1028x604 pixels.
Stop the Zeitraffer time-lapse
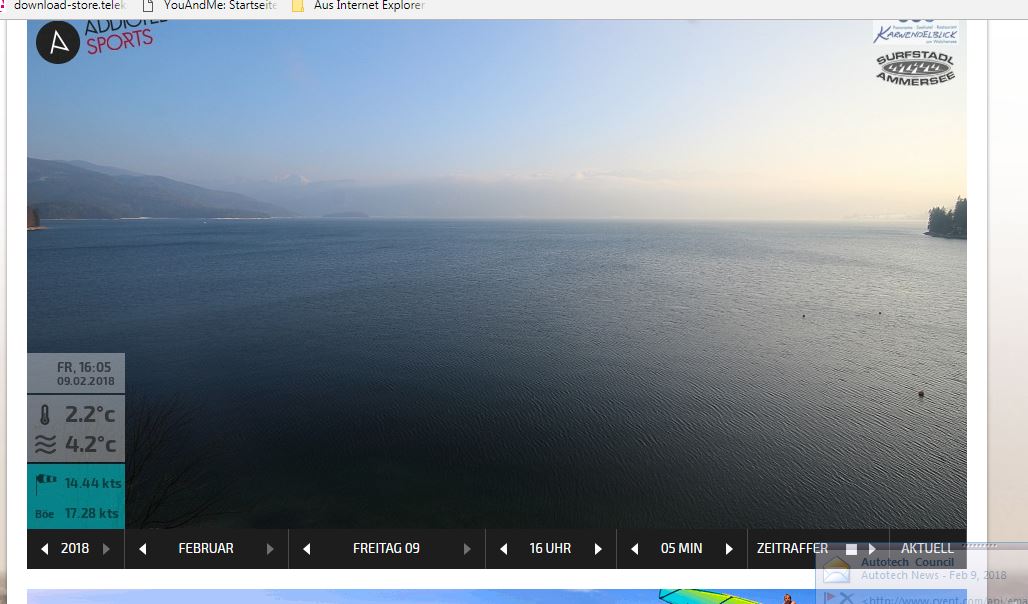click(x=851, y=549)
